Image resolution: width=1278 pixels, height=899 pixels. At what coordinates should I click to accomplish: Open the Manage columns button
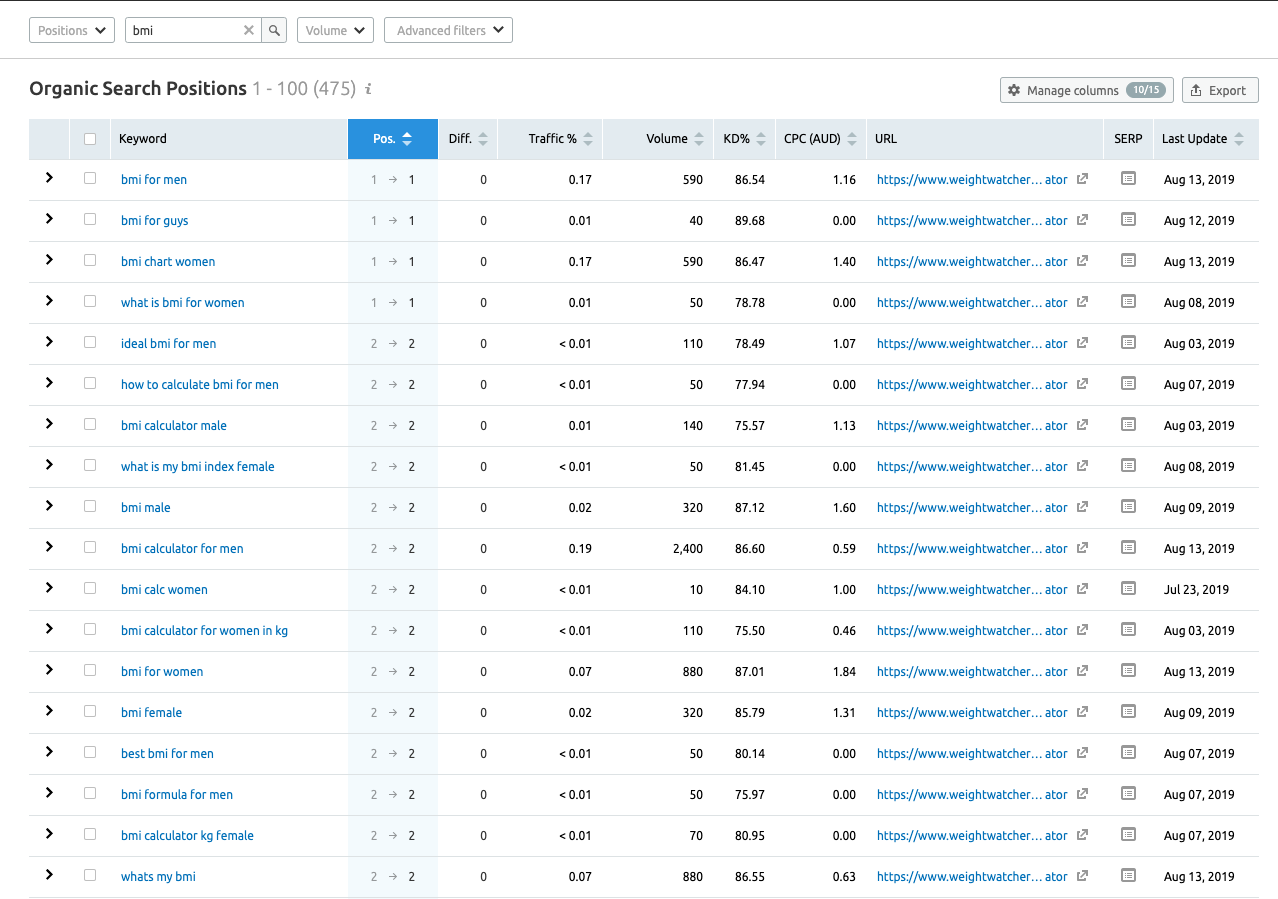[1086, 90]
